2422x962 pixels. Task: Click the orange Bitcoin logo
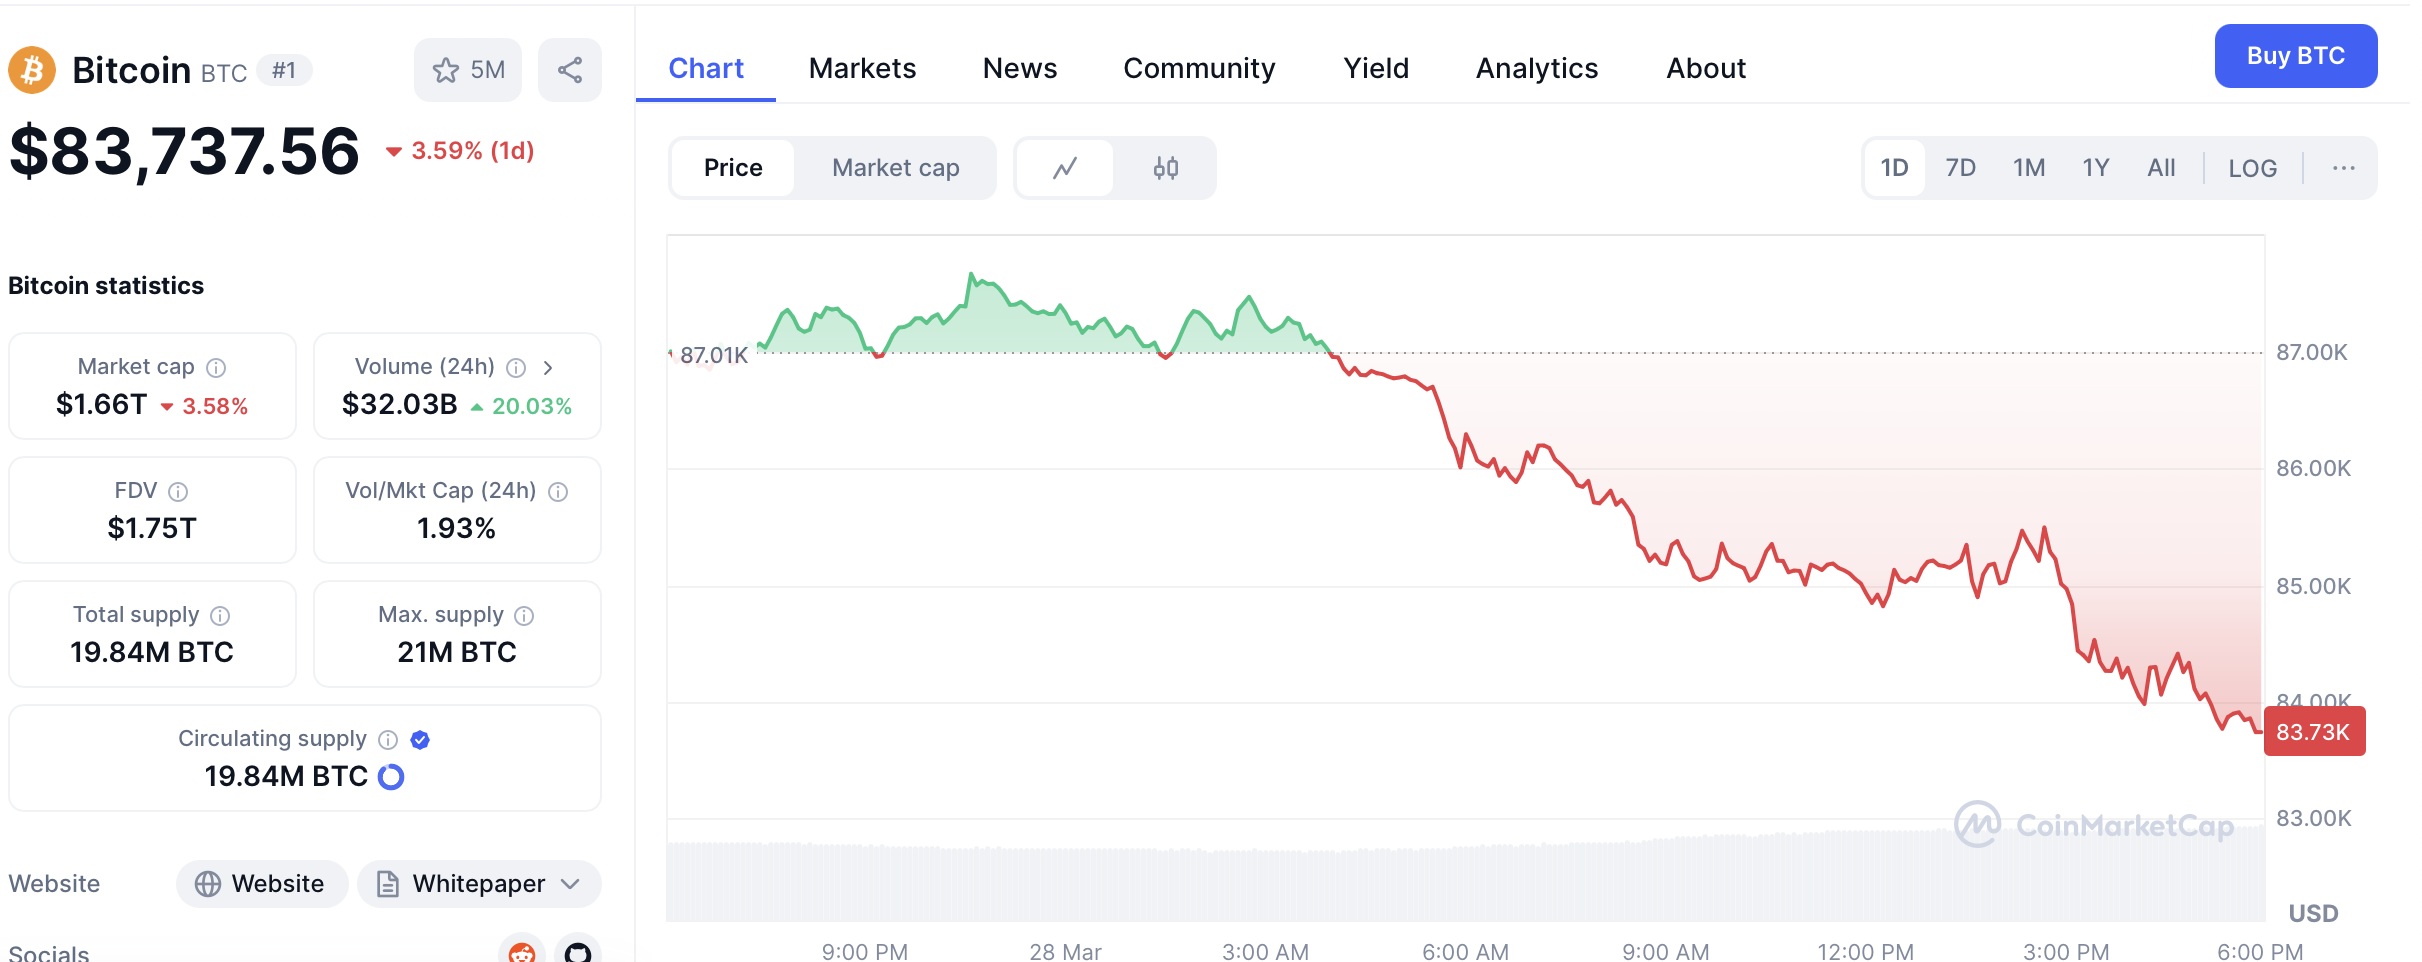tap(32, 70)
